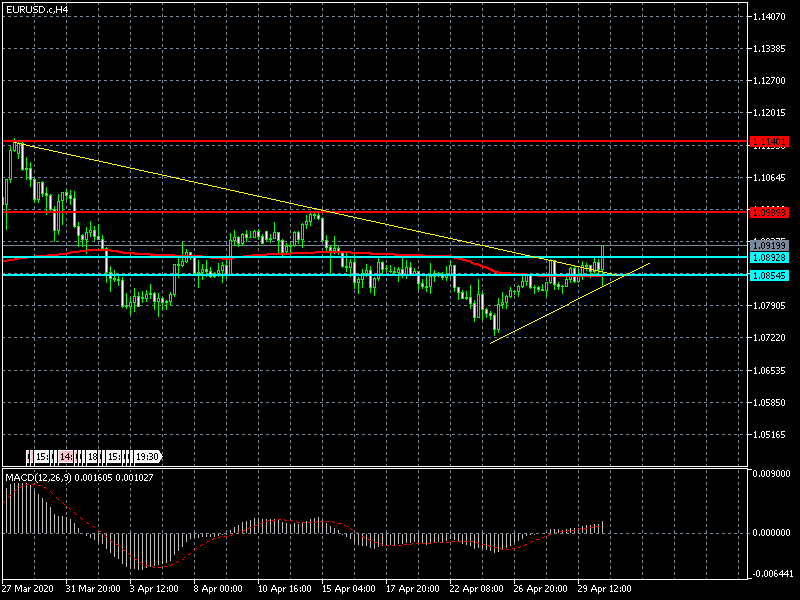The width and height of the screenshot is (800, 600).
Task: Click the 26 Apr 20:00 time label
Action: 540,589
